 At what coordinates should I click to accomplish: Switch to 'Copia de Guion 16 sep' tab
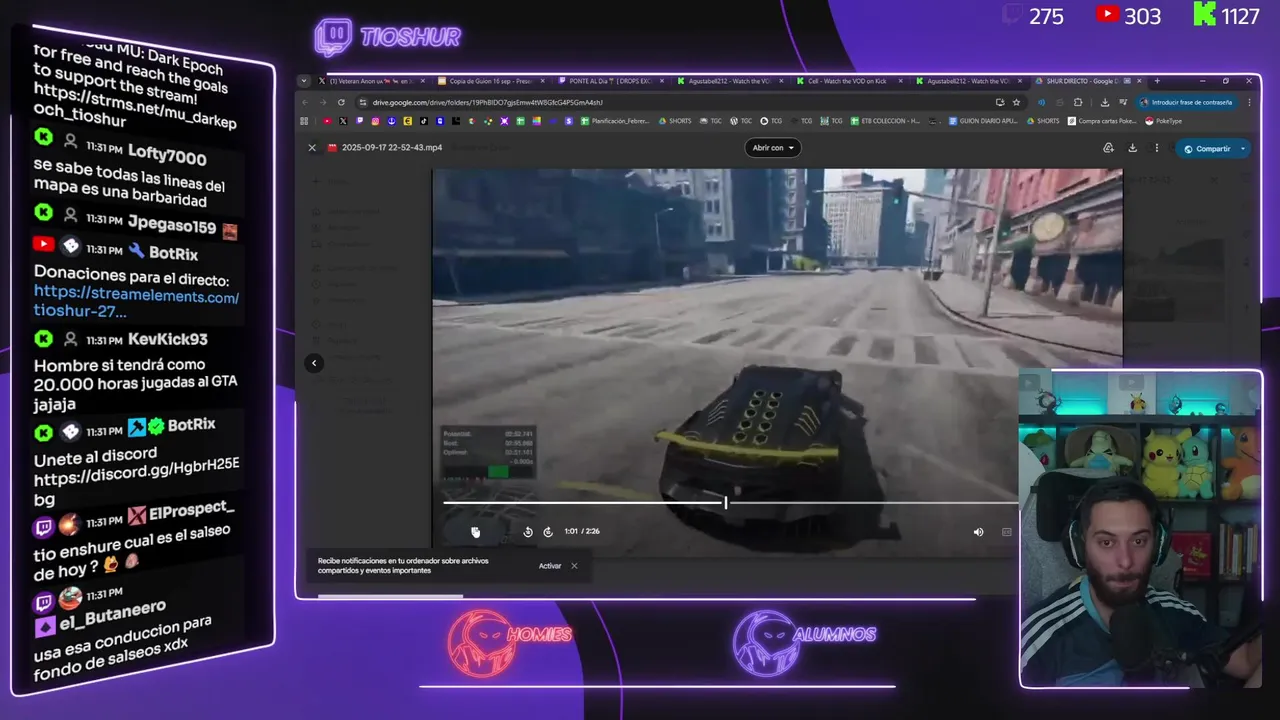click(489, 81)
